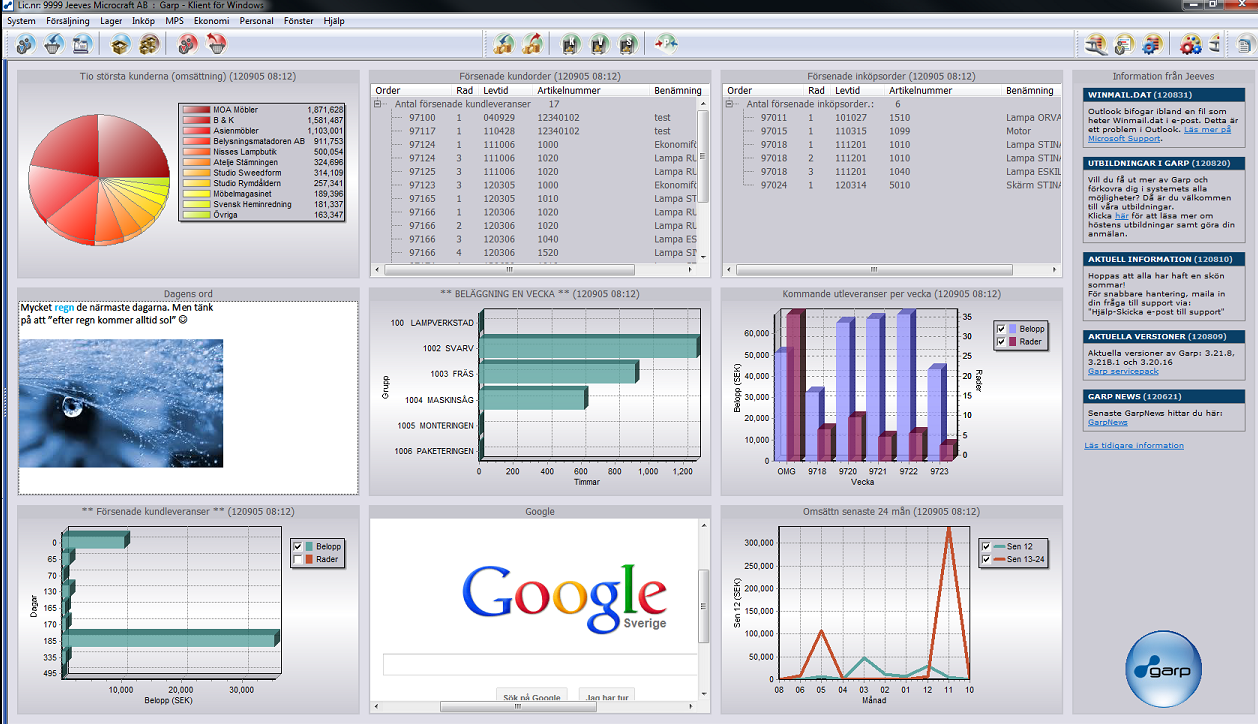Open the cash register toolbar icon

tap(82, 44)
